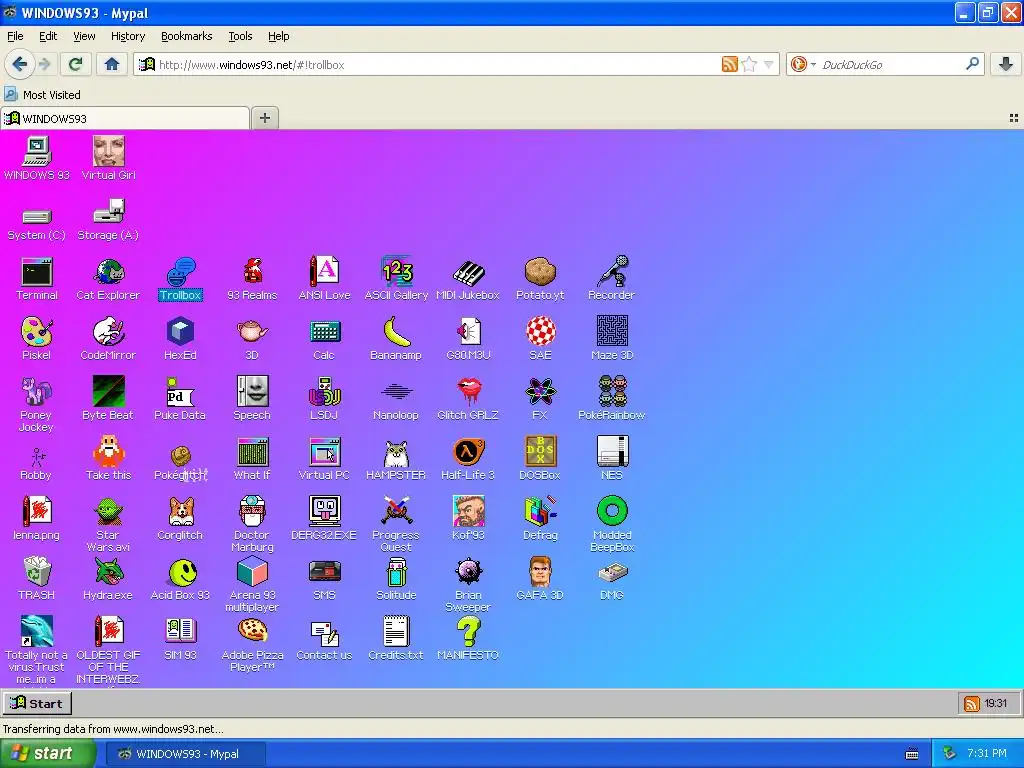Viewport: 1024px width, 768px height.
Task: Open the NES console icon
Action: coord(612,458)
